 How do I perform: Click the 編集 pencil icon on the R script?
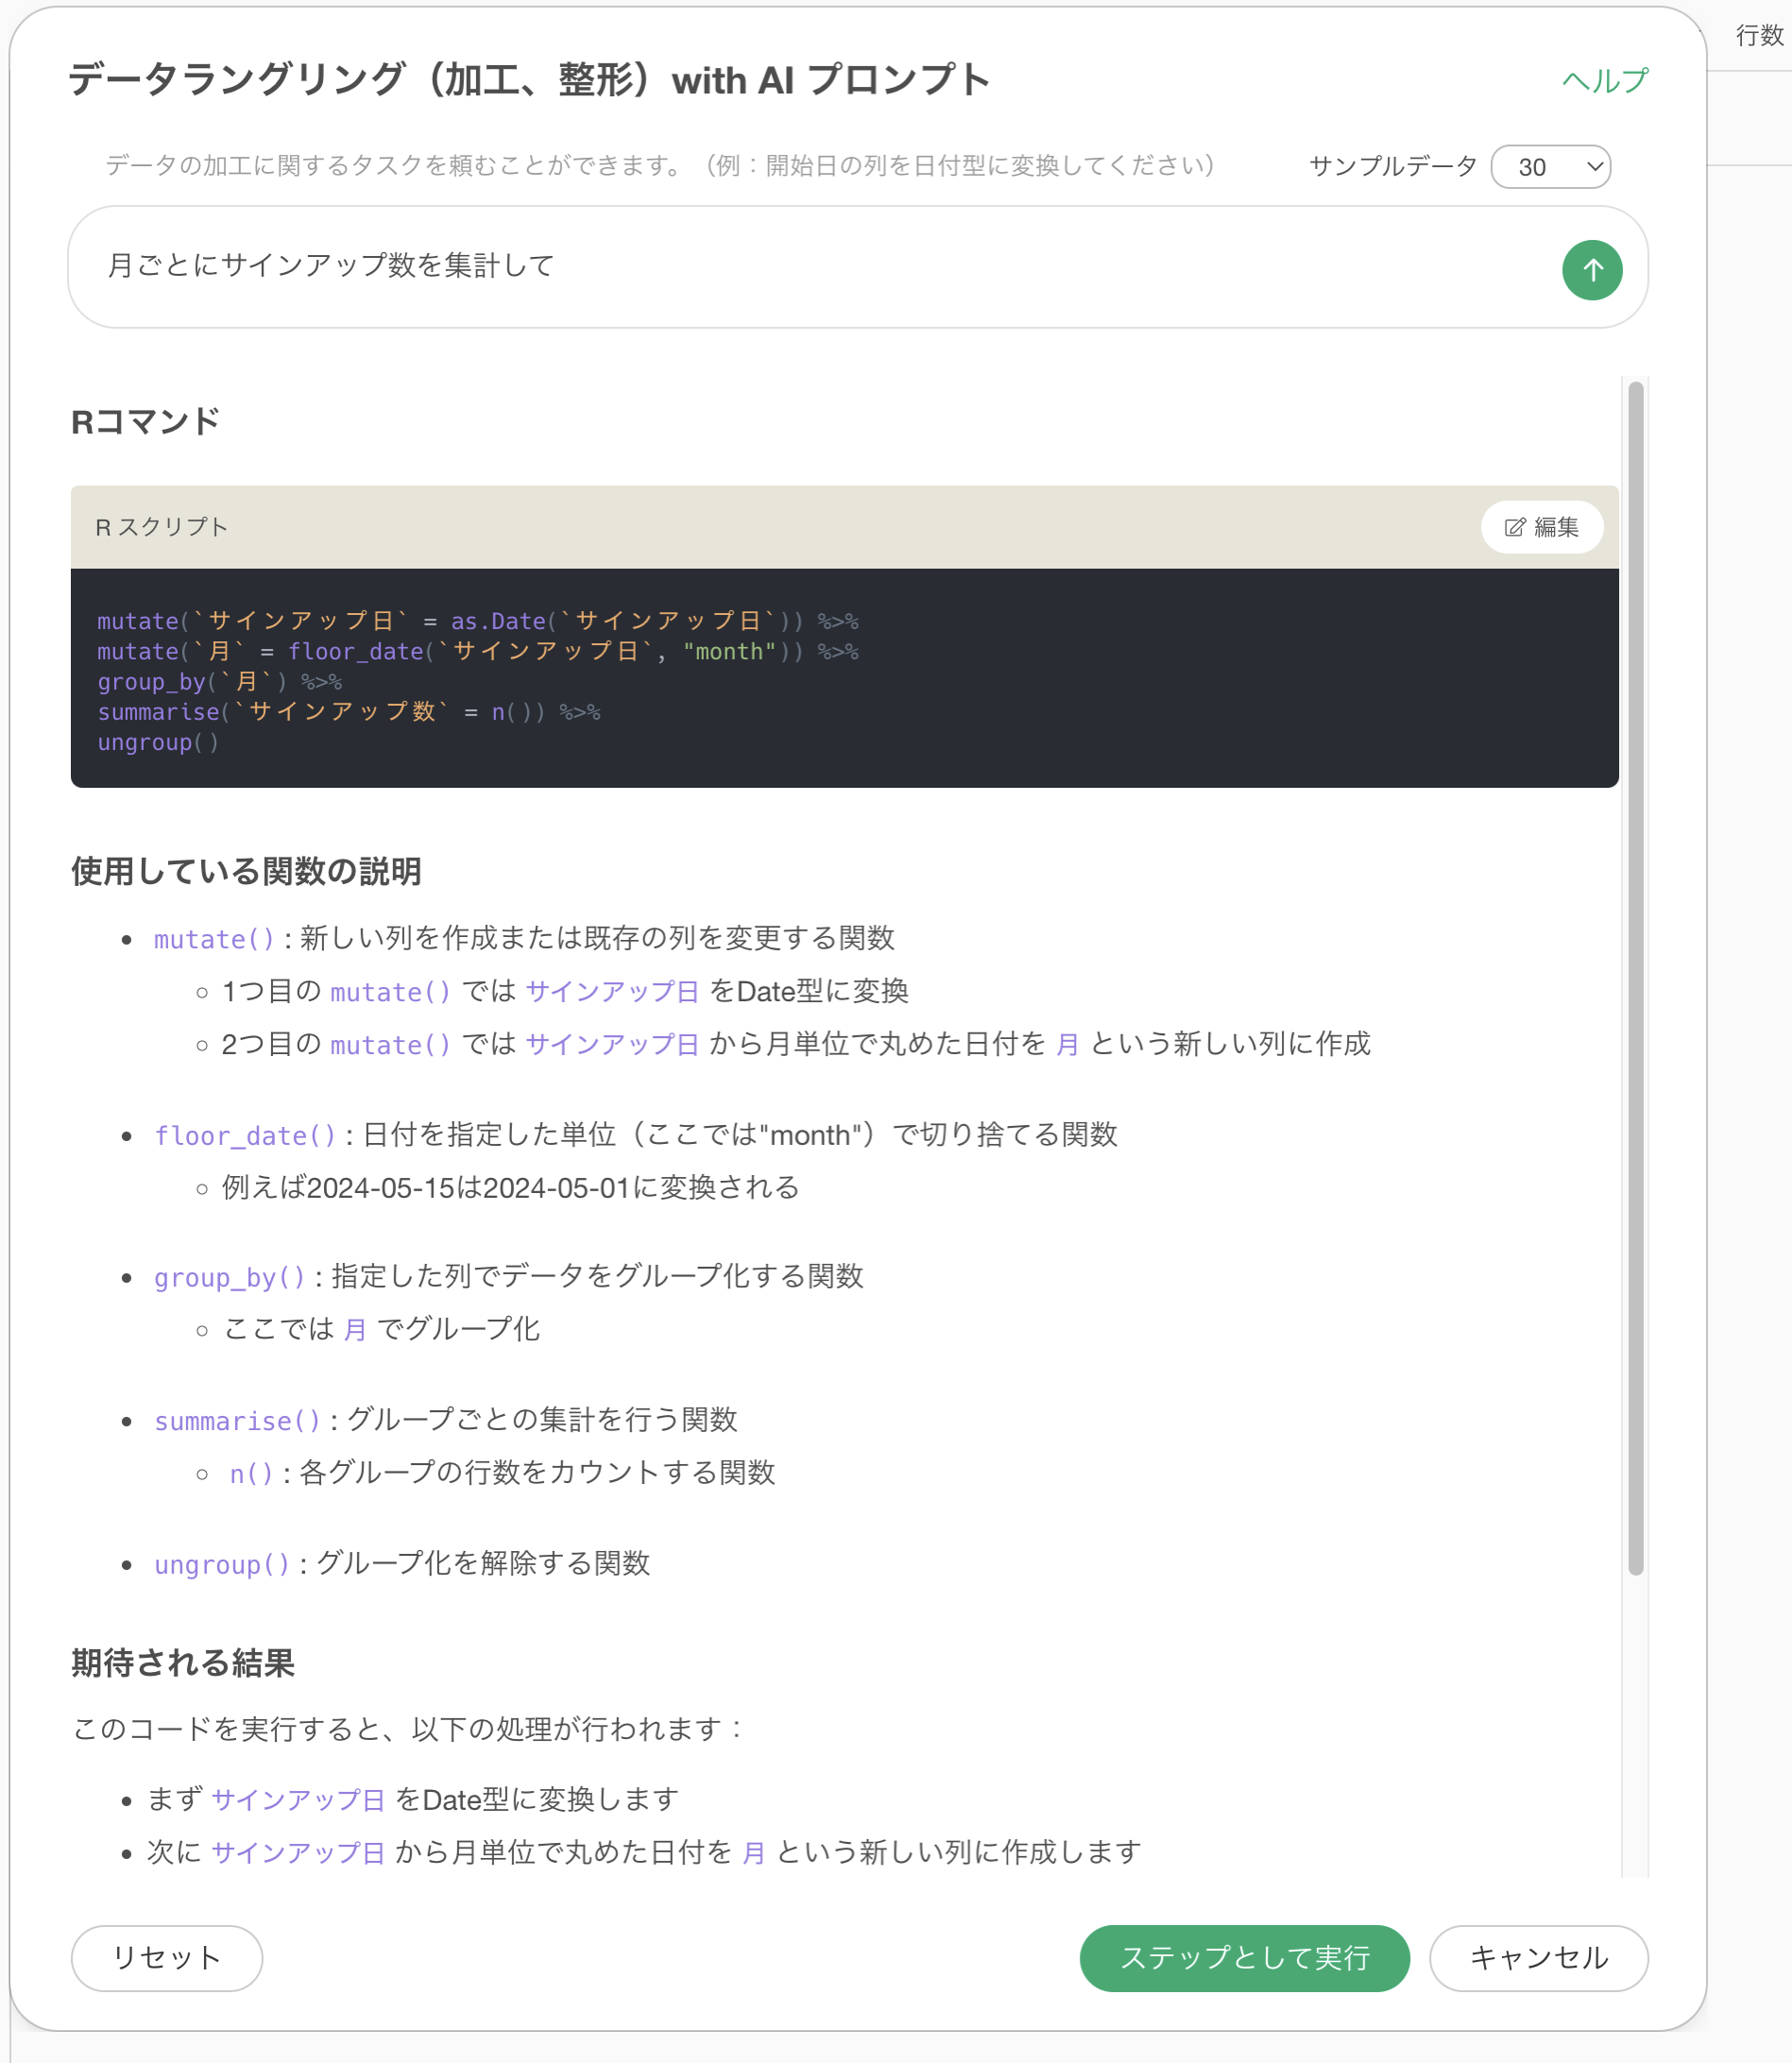pos(1515,527)
